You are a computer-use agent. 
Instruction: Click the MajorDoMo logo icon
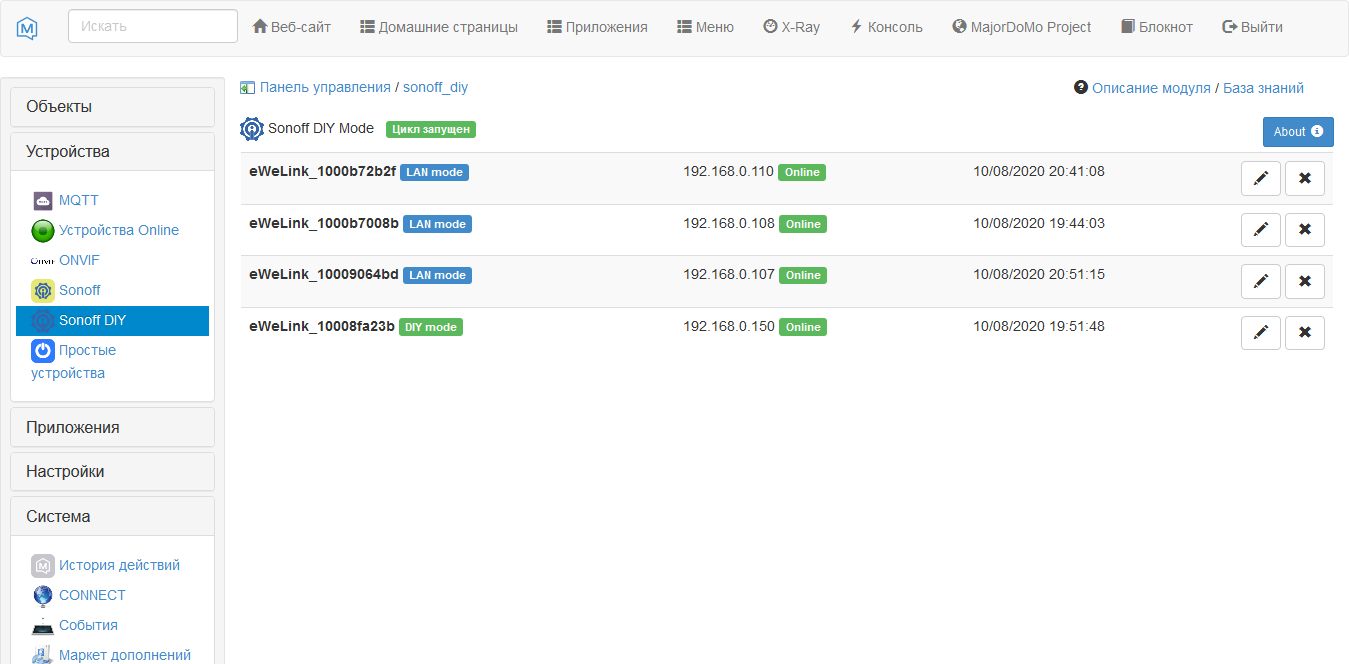(28, 28)
